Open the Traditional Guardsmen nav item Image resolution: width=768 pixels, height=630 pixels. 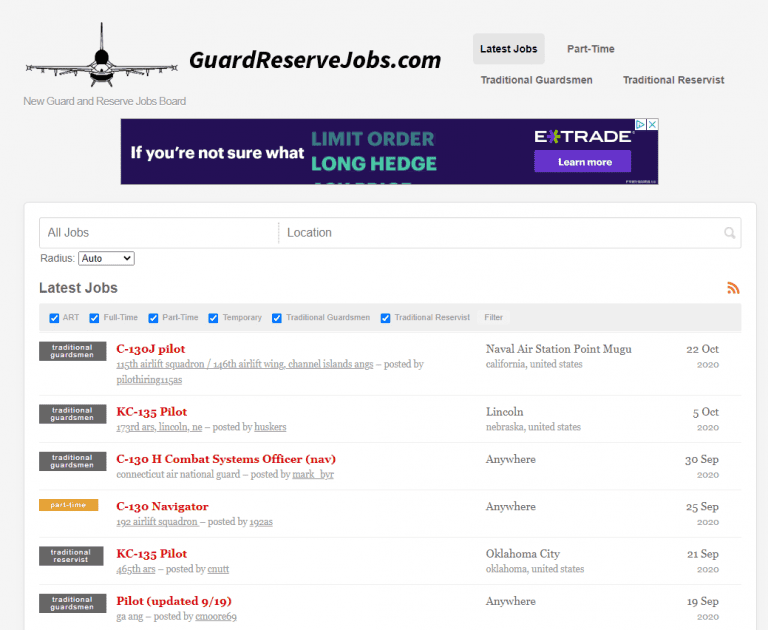pyautogui.click(x=536, y=80)
